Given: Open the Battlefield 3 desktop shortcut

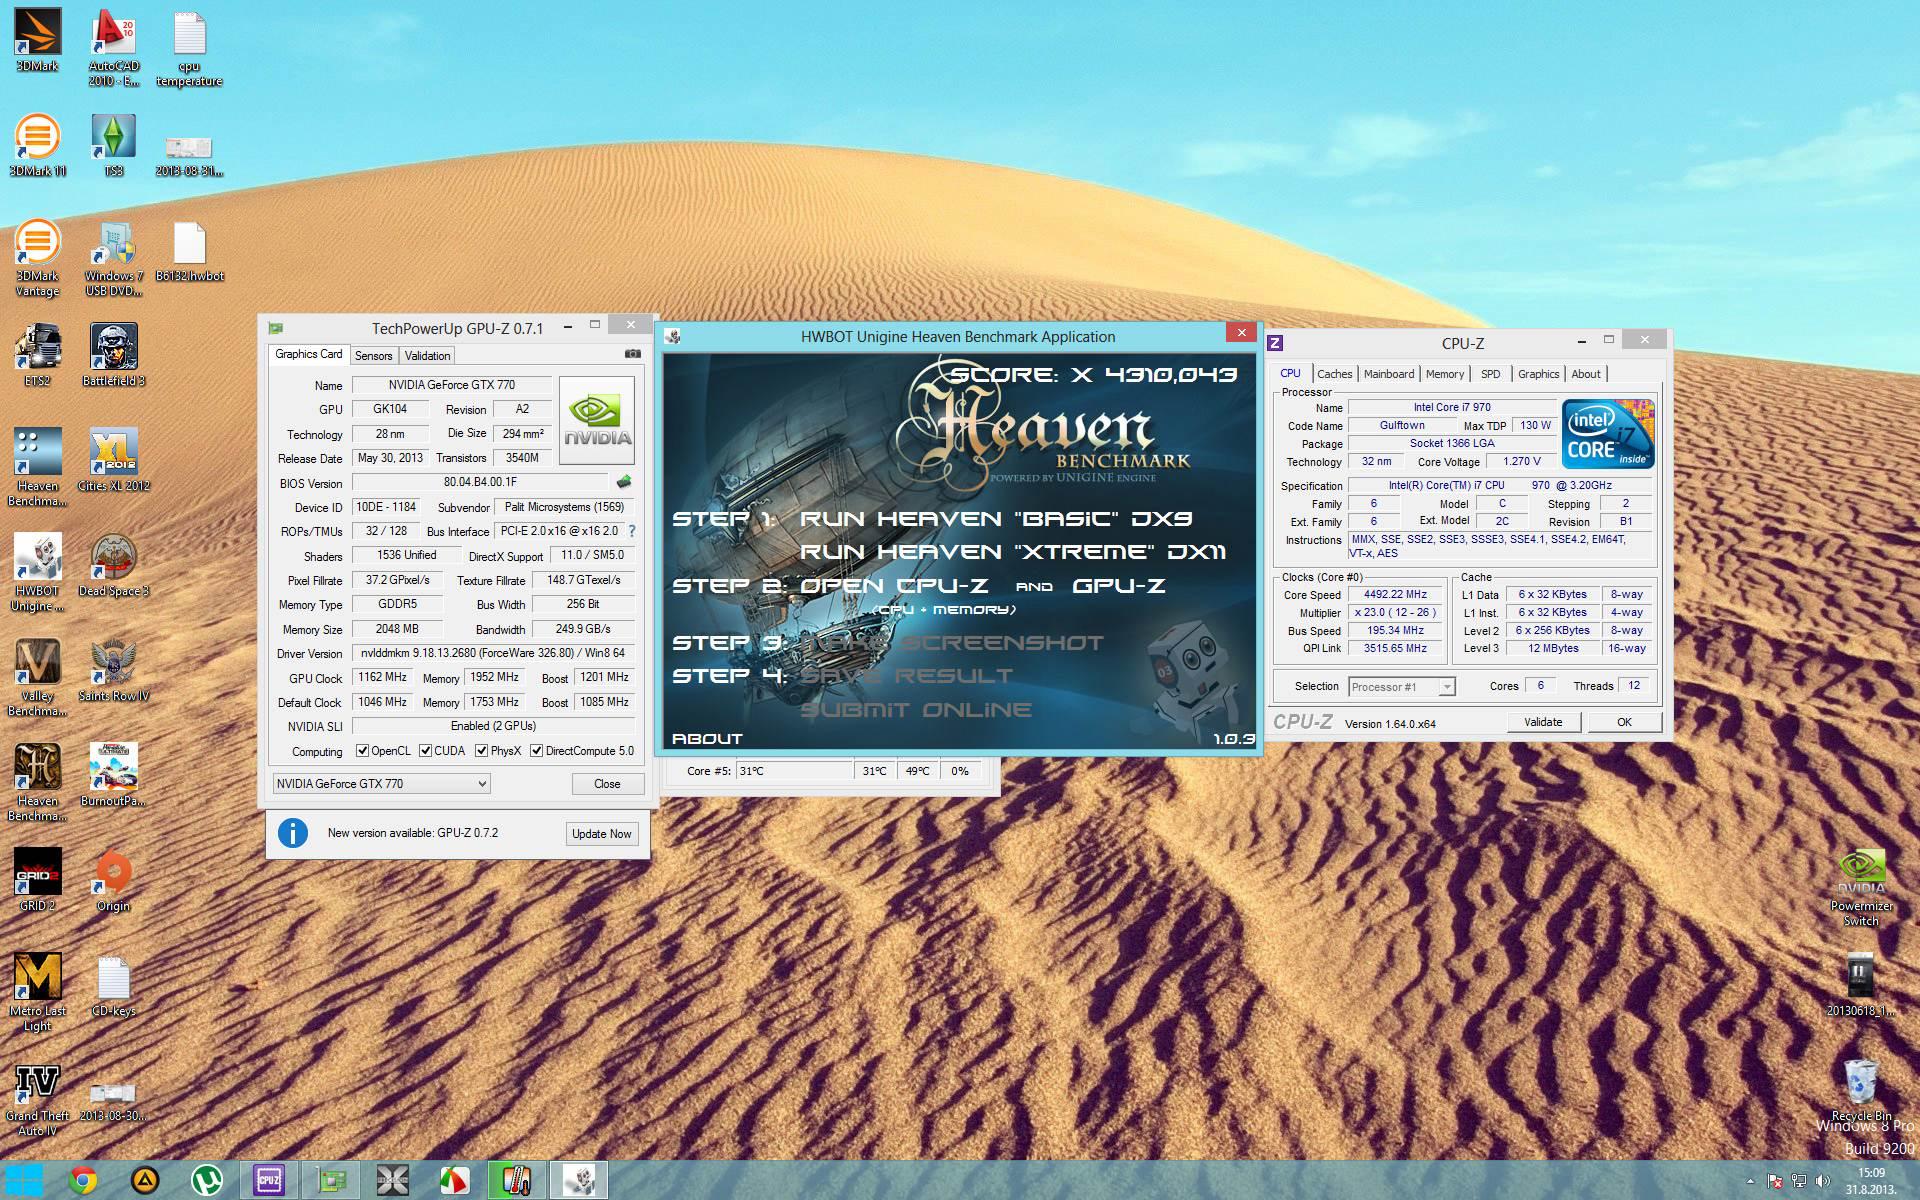Looking at the screenshot, I should pyautogui.click(x=114, y=355).
